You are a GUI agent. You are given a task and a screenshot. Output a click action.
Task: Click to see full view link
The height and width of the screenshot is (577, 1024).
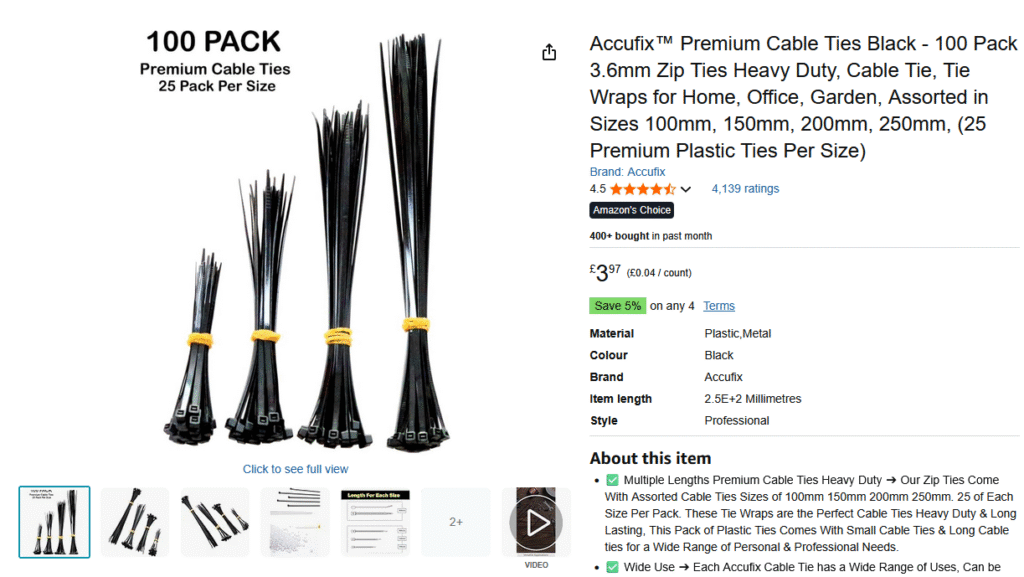pos(295,469)
